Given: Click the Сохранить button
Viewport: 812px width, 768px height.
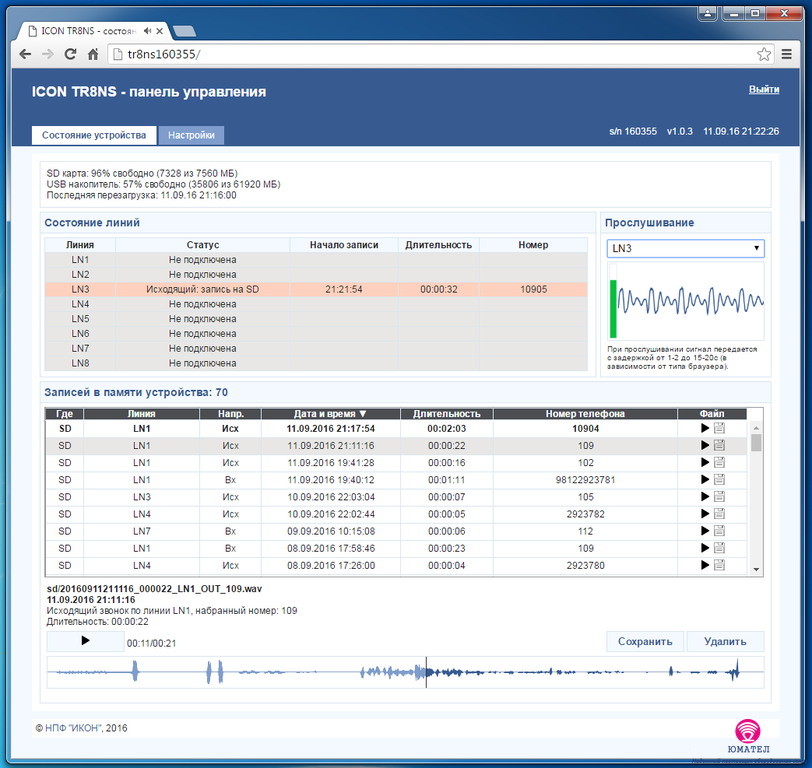Looking at the screenshot, I should (645, 641).
